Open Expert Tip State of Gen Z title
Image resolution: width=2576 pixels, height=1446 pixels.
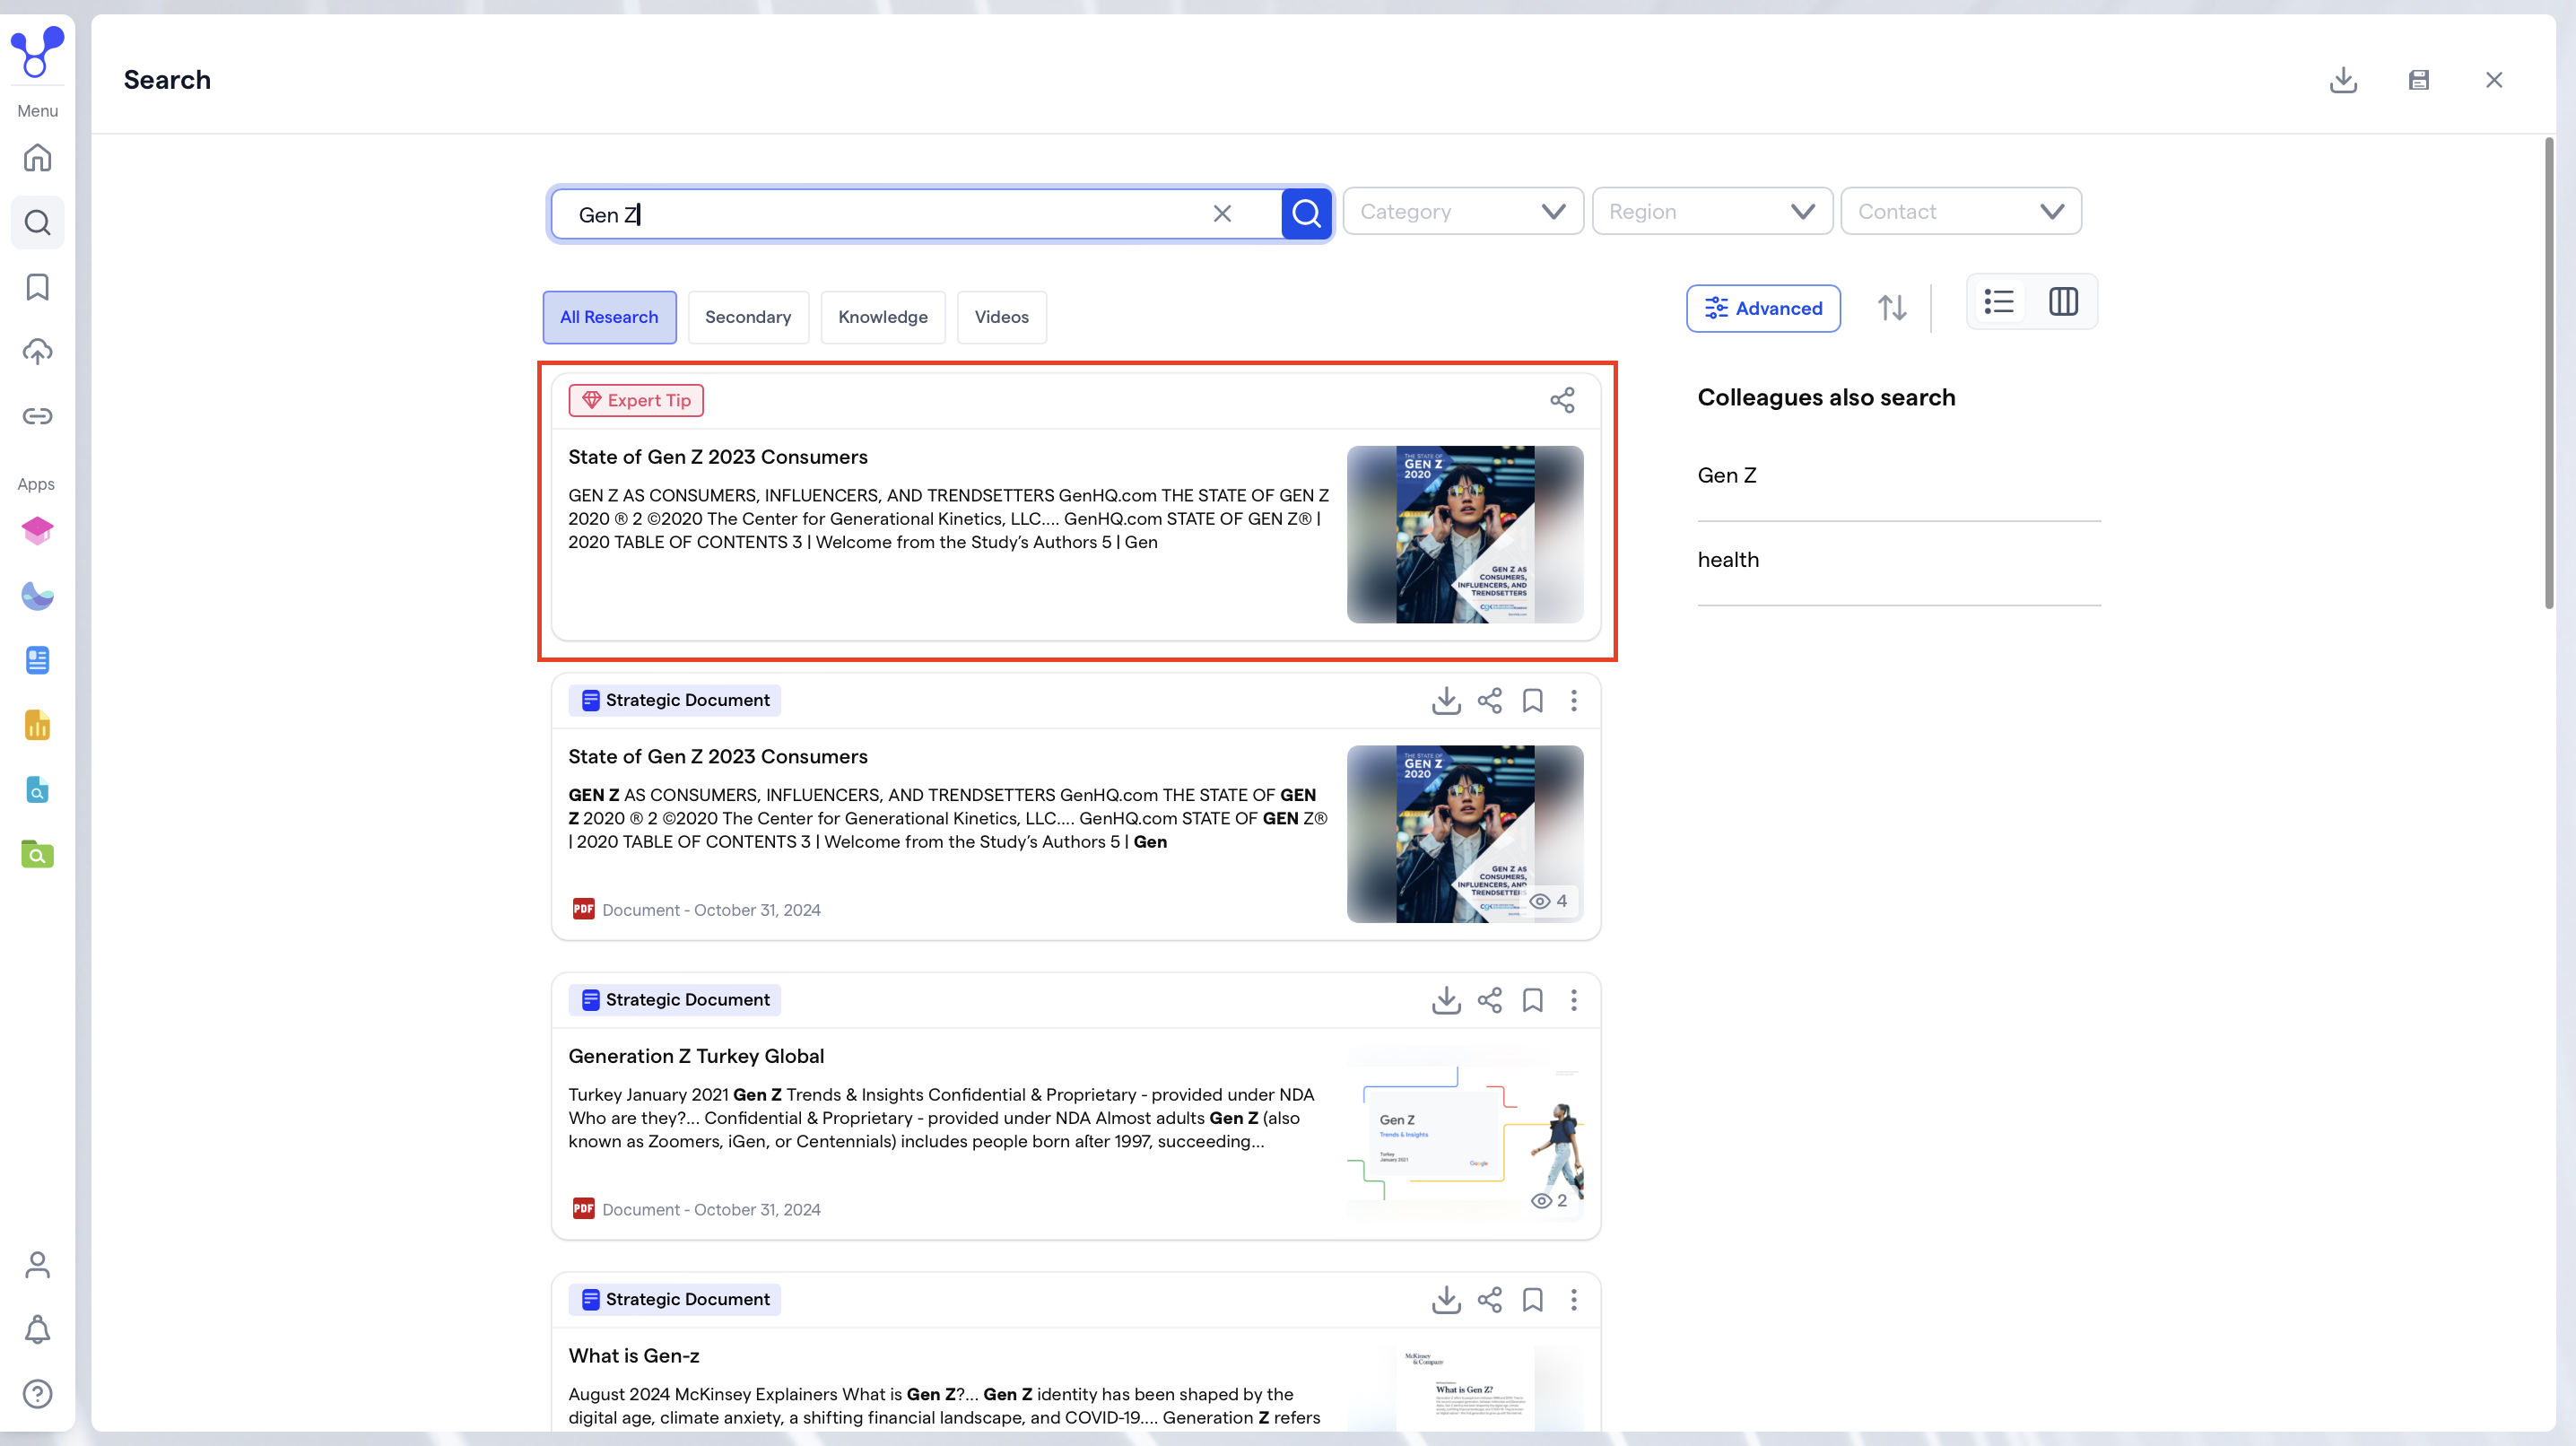coord(718,457)
